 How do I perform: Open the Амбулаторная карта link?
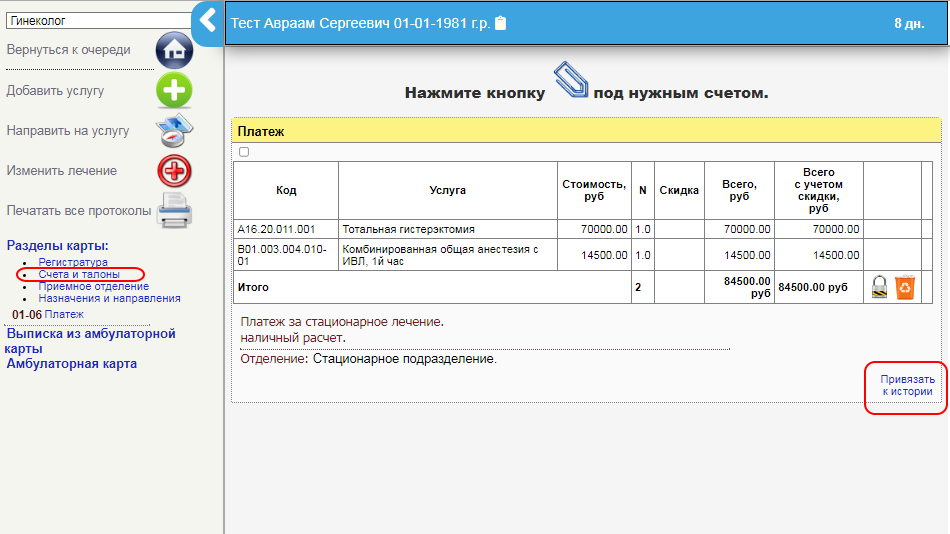72,364
